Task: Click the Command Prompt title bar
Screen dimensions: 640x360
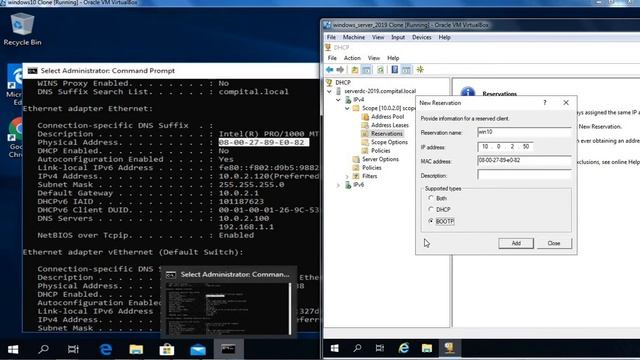Action: tap(171, 71)
